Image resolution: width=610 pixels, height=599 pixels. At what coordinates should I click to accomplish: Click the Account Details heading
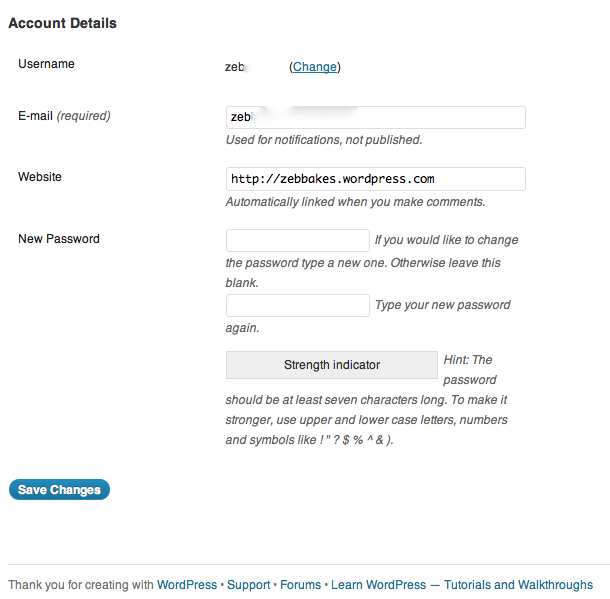point(62,23)
